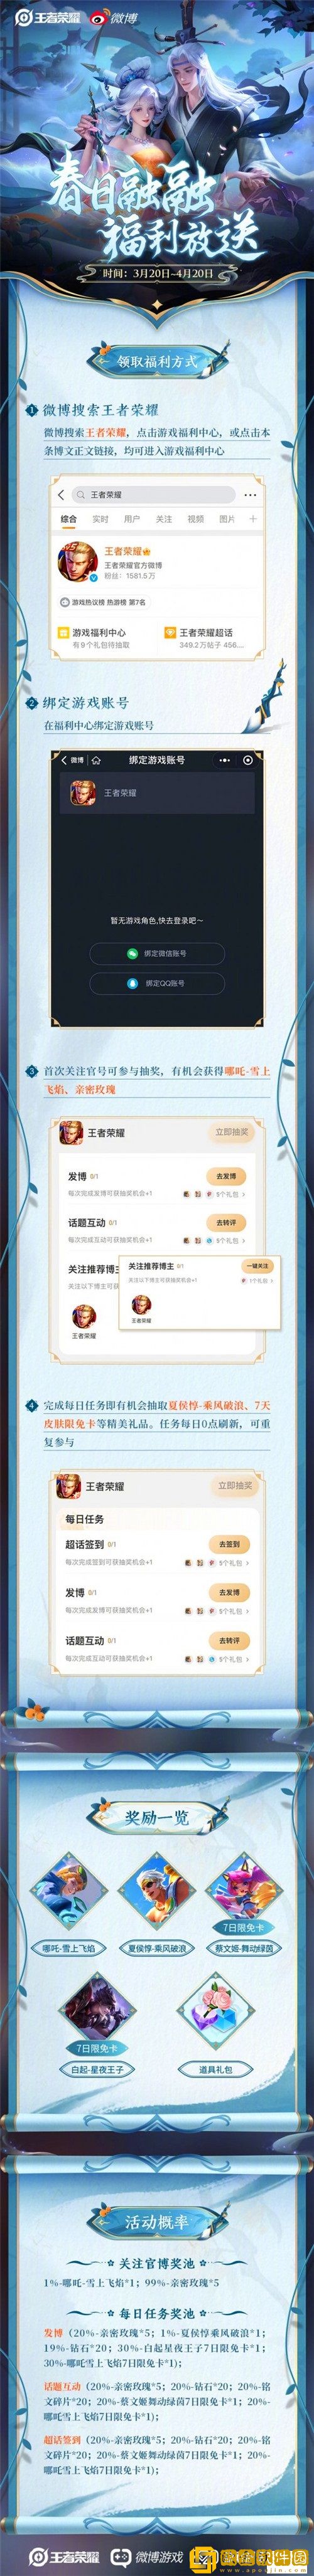Click the WeChat icon on 绑定微信账号
Image resolution: width=314 pixels, height=2576 pixels.
[131, 953]
